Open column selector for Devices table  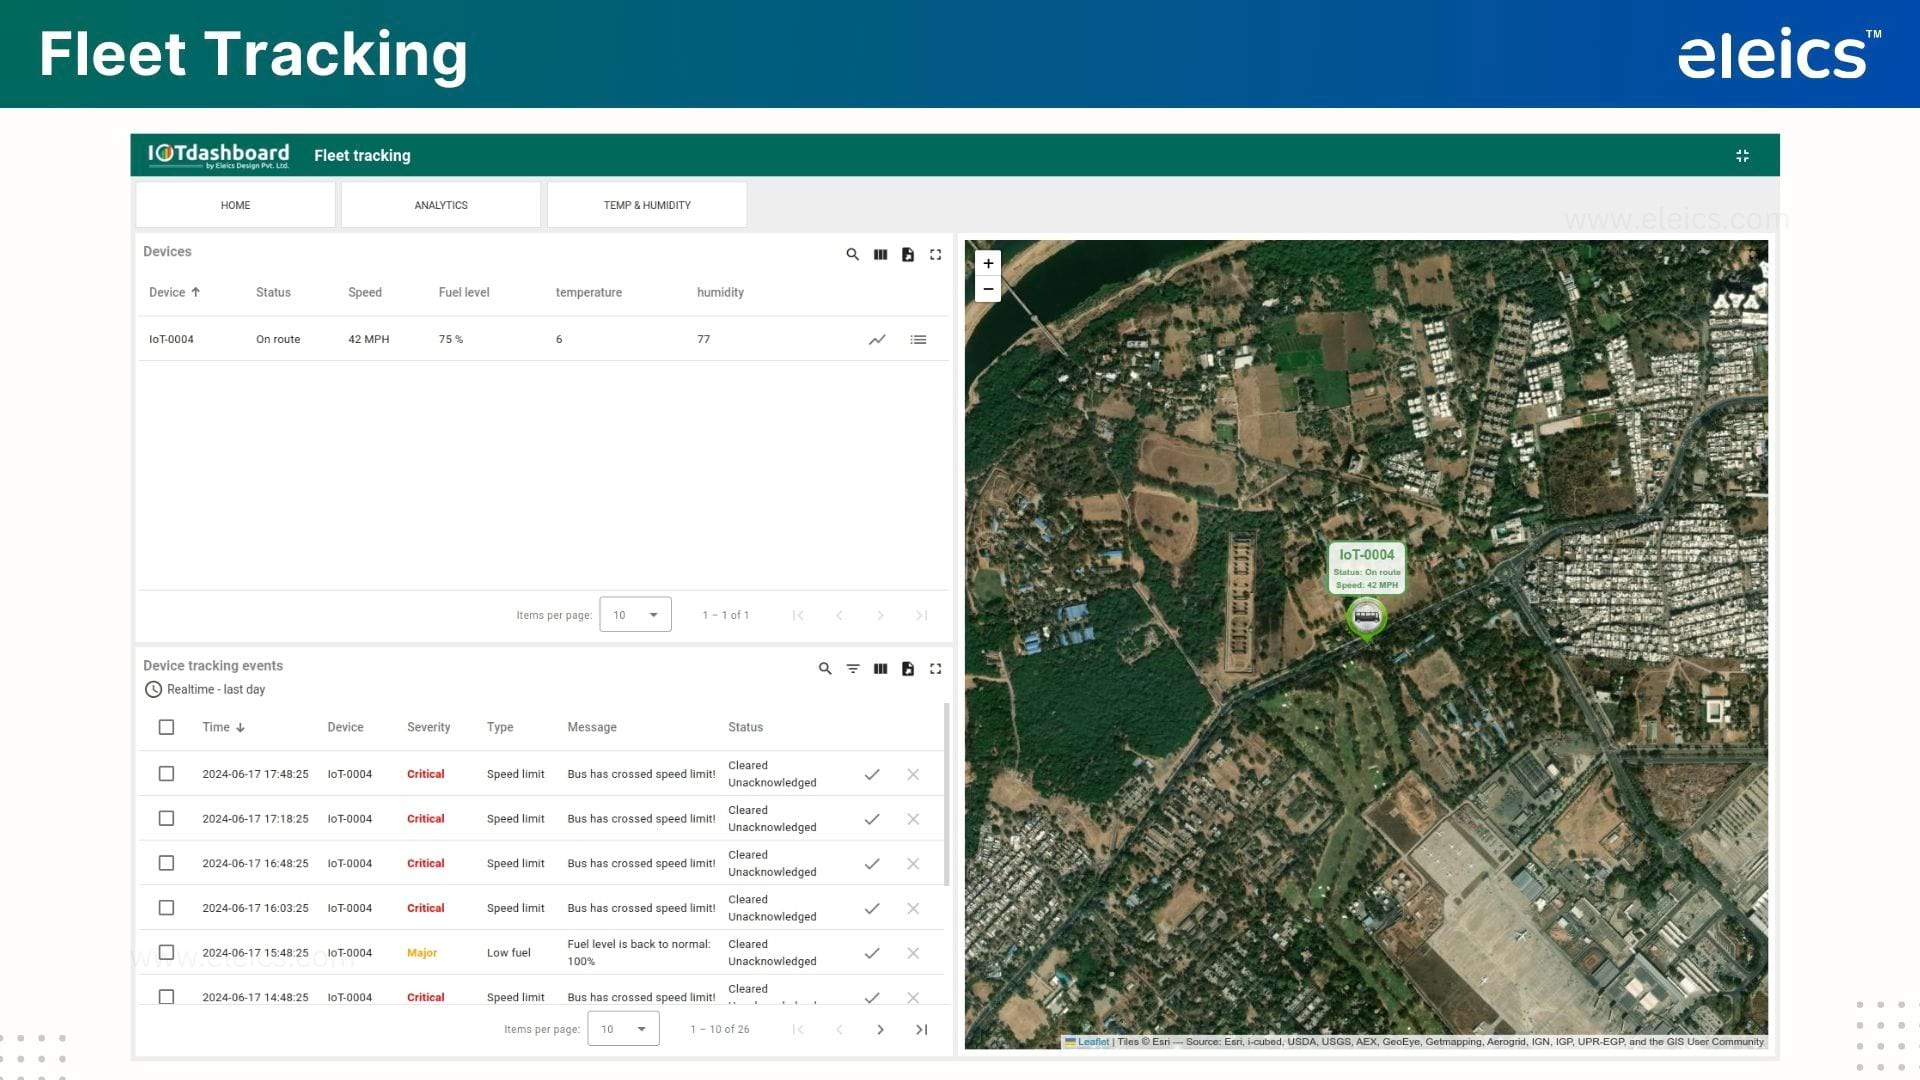point(880,255)
